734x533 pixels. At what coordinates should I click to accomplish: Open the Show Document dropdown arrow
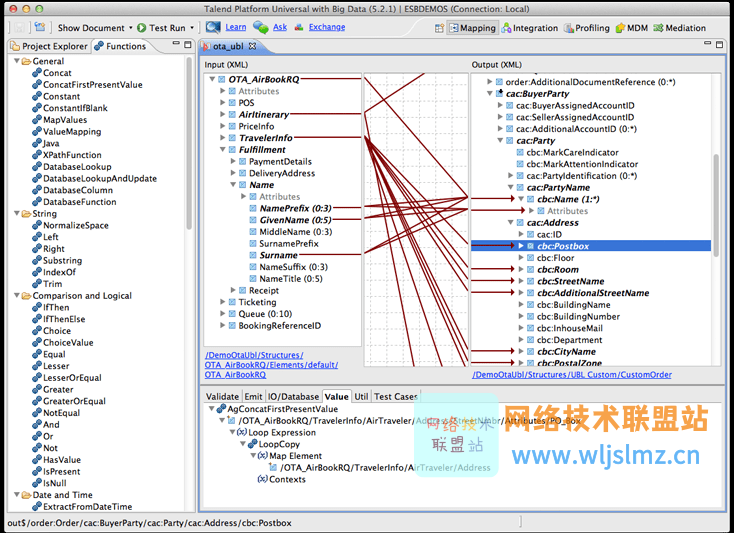[x=131, y=28]
